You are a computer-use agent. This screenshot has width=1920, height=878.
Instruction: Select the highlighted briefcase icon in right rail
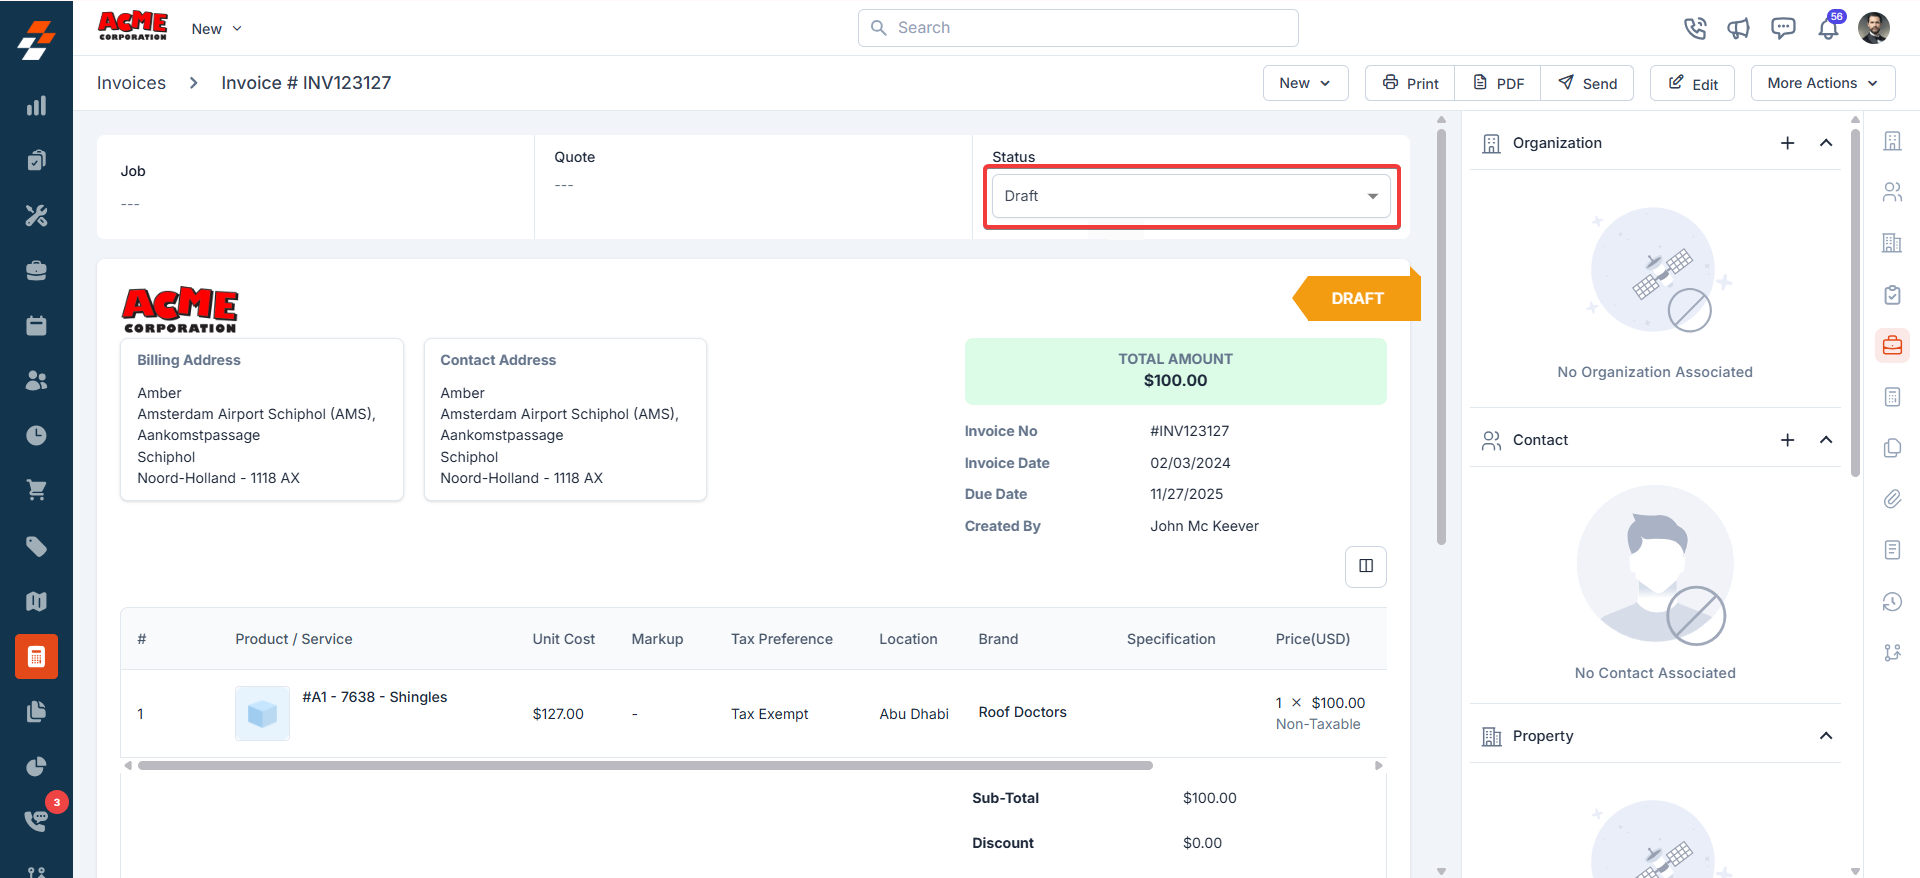tap(1892, 345)
